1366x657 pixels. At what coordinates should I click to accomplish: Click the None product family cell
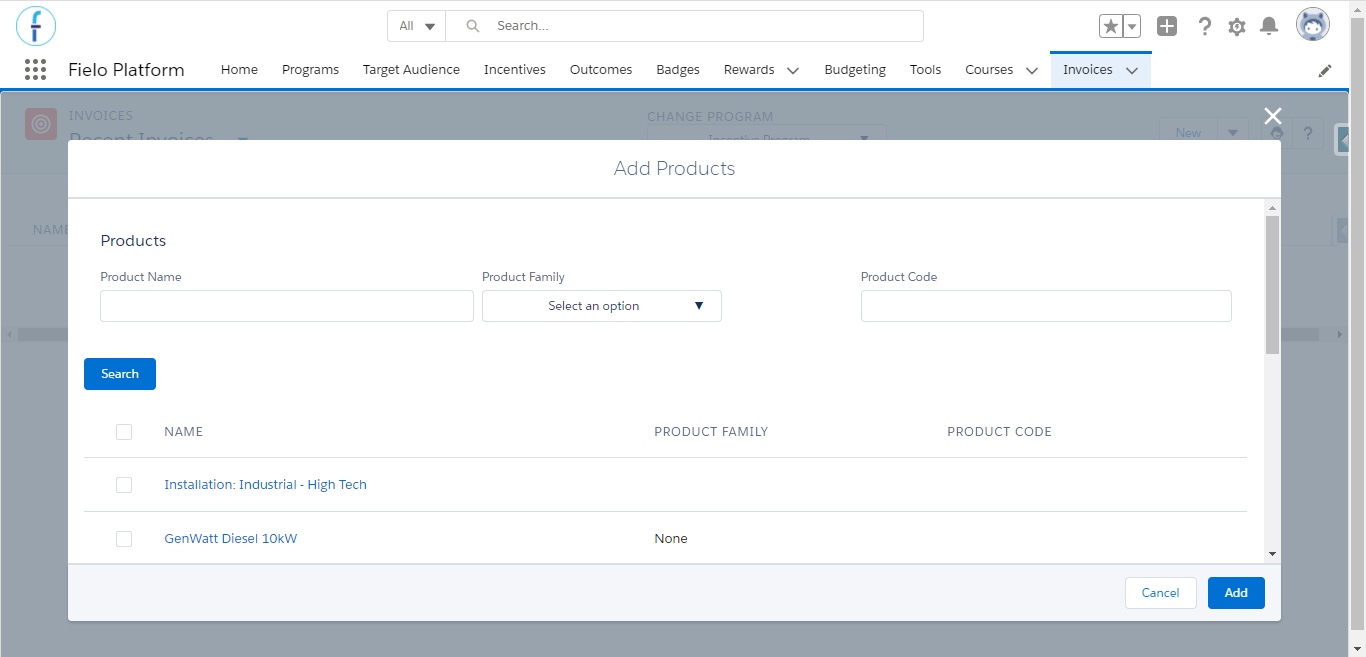pyautogui.click(x=671, y=539)
